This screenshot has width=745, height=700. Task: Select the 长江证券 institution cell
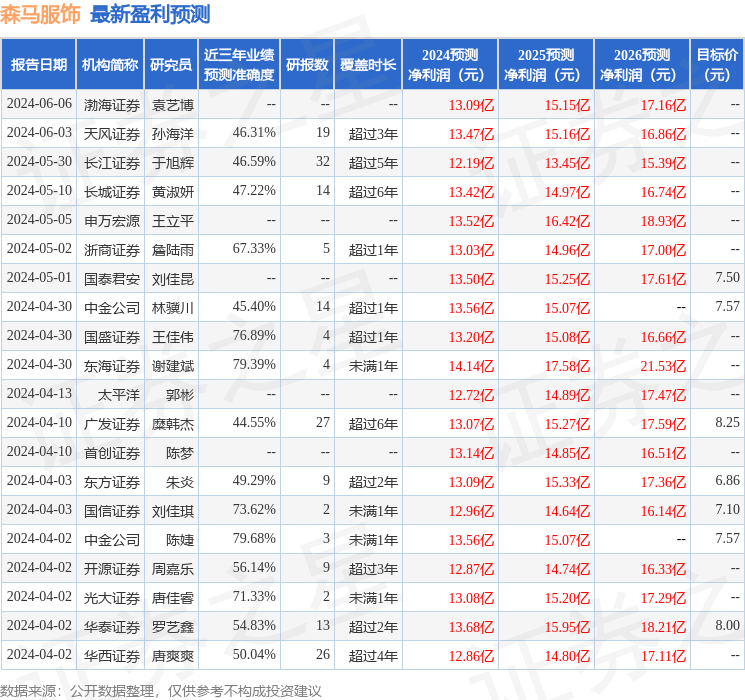(112, 163)
